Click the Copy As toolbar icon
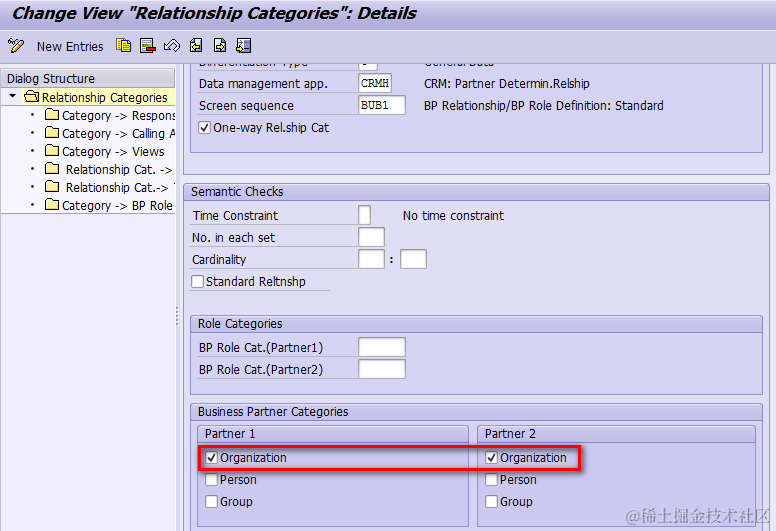 123,46
